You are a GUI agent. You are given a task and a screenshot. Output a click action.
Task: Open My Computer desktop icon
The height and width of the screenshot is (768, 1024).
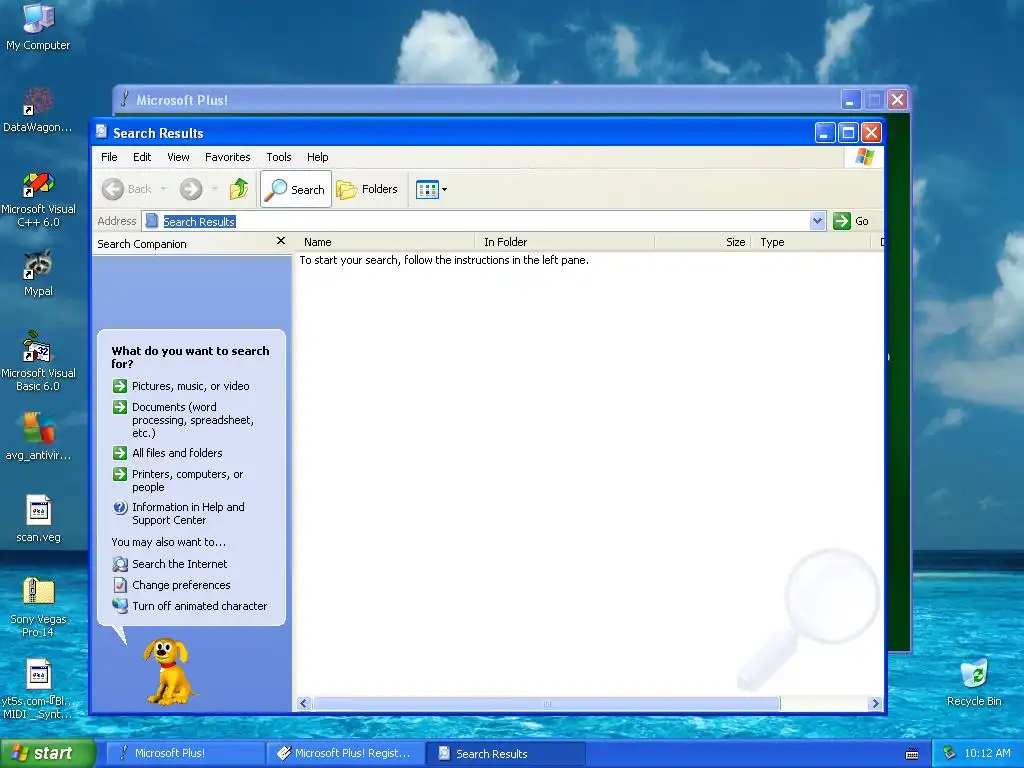pyautogui.click(x=38, y=26)
